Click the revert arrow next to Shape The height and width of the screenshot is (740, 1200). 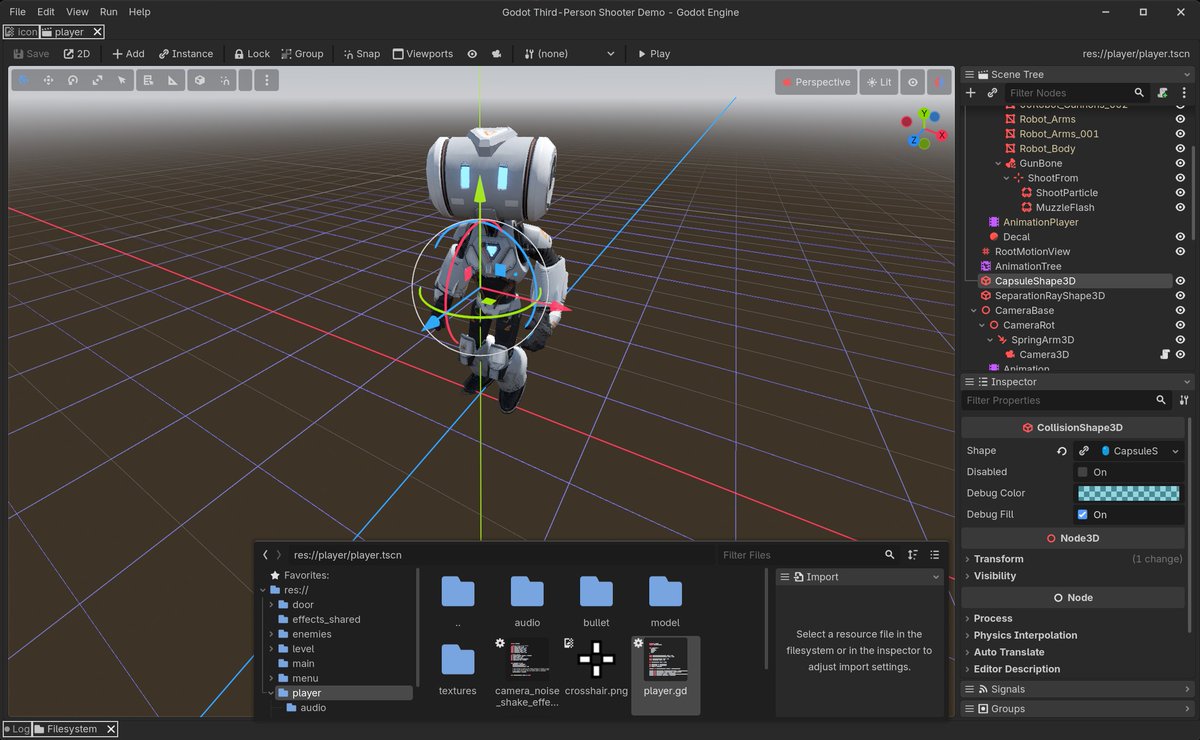pos(1062,451)
